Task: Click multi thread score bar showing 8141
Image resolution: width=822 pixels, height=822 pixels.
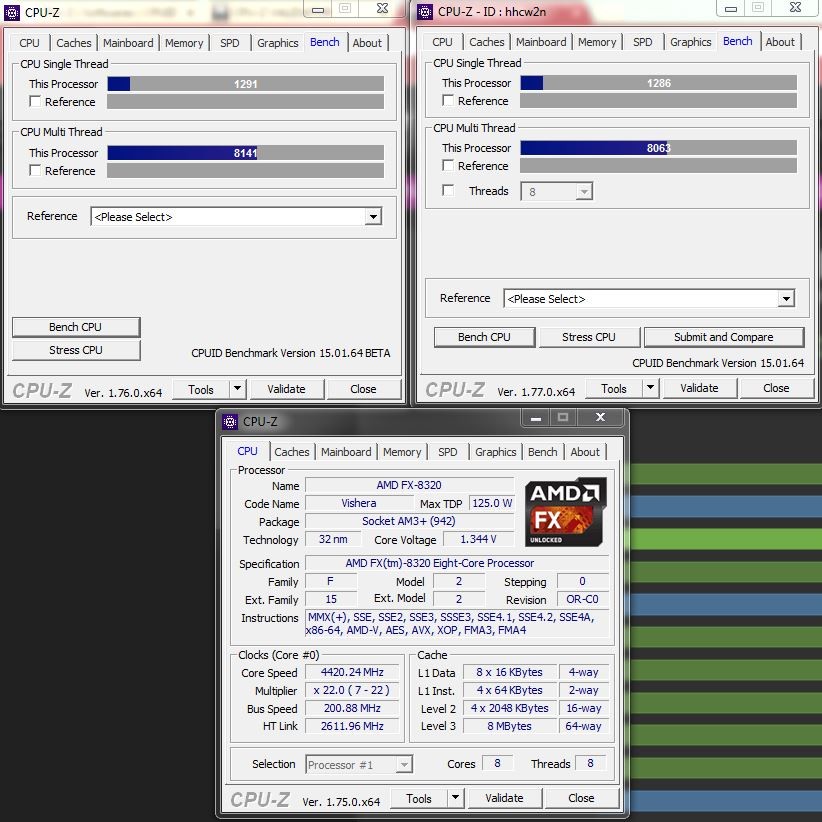Action: coord(246,153)
